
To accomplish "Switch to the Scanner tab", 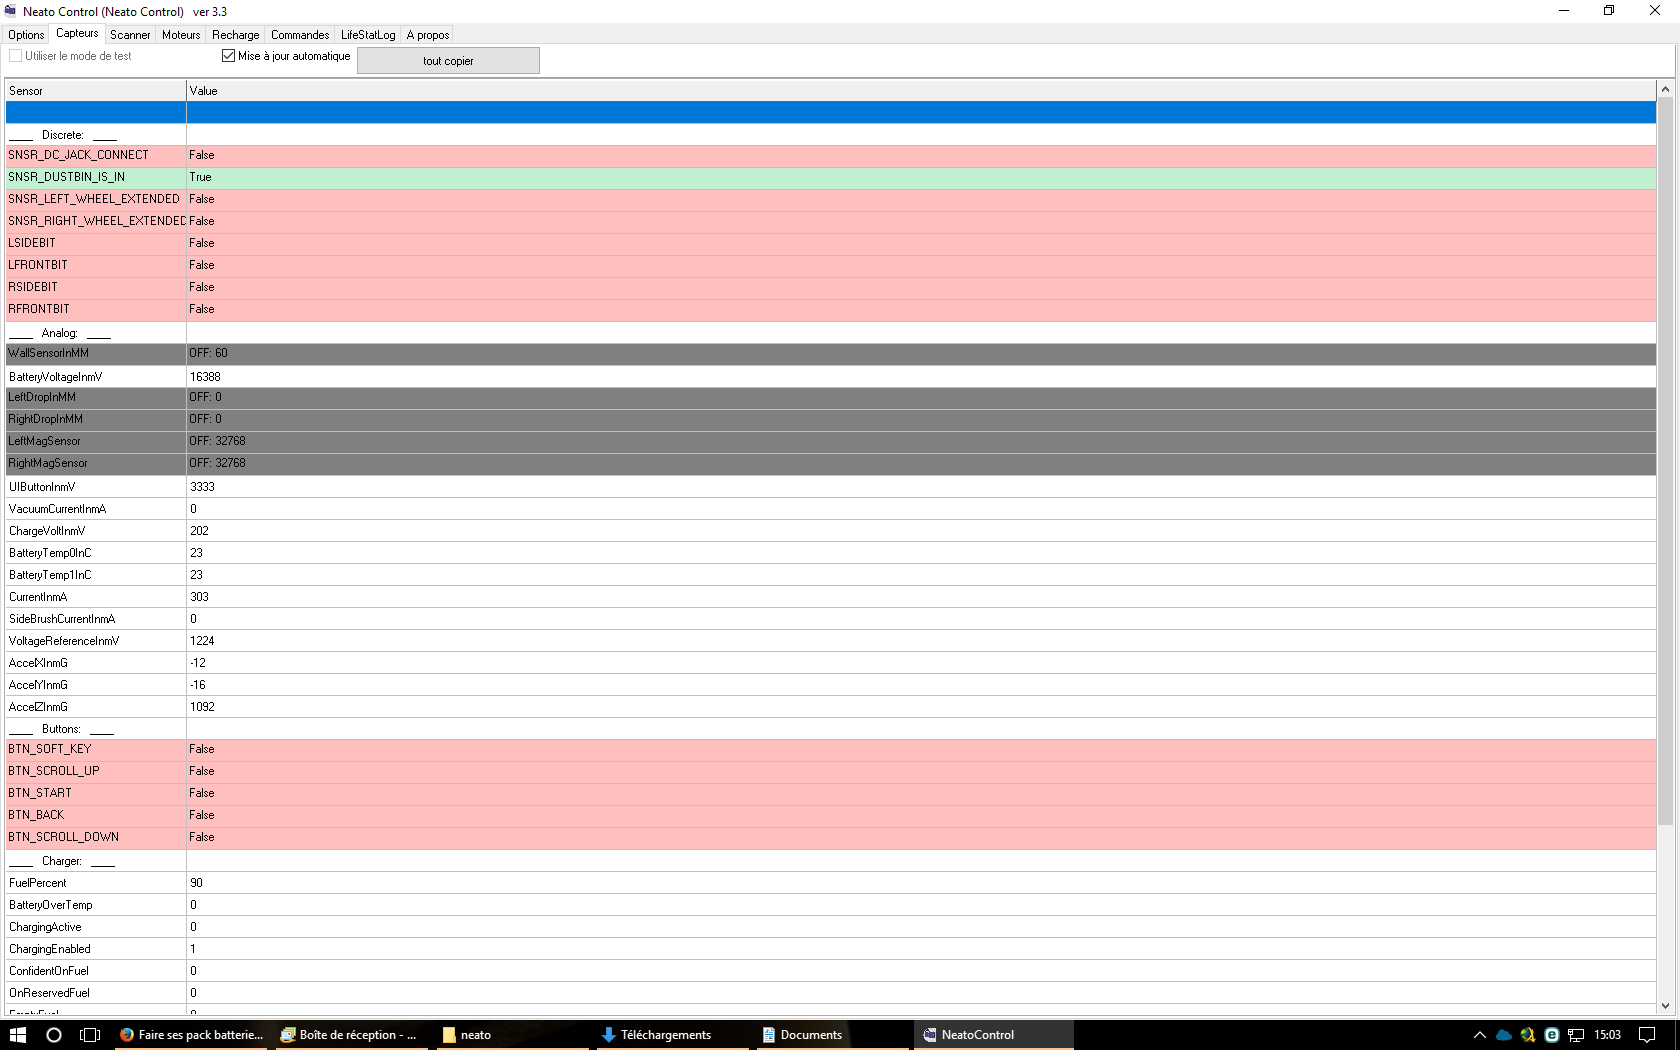I will click(130, 35).
